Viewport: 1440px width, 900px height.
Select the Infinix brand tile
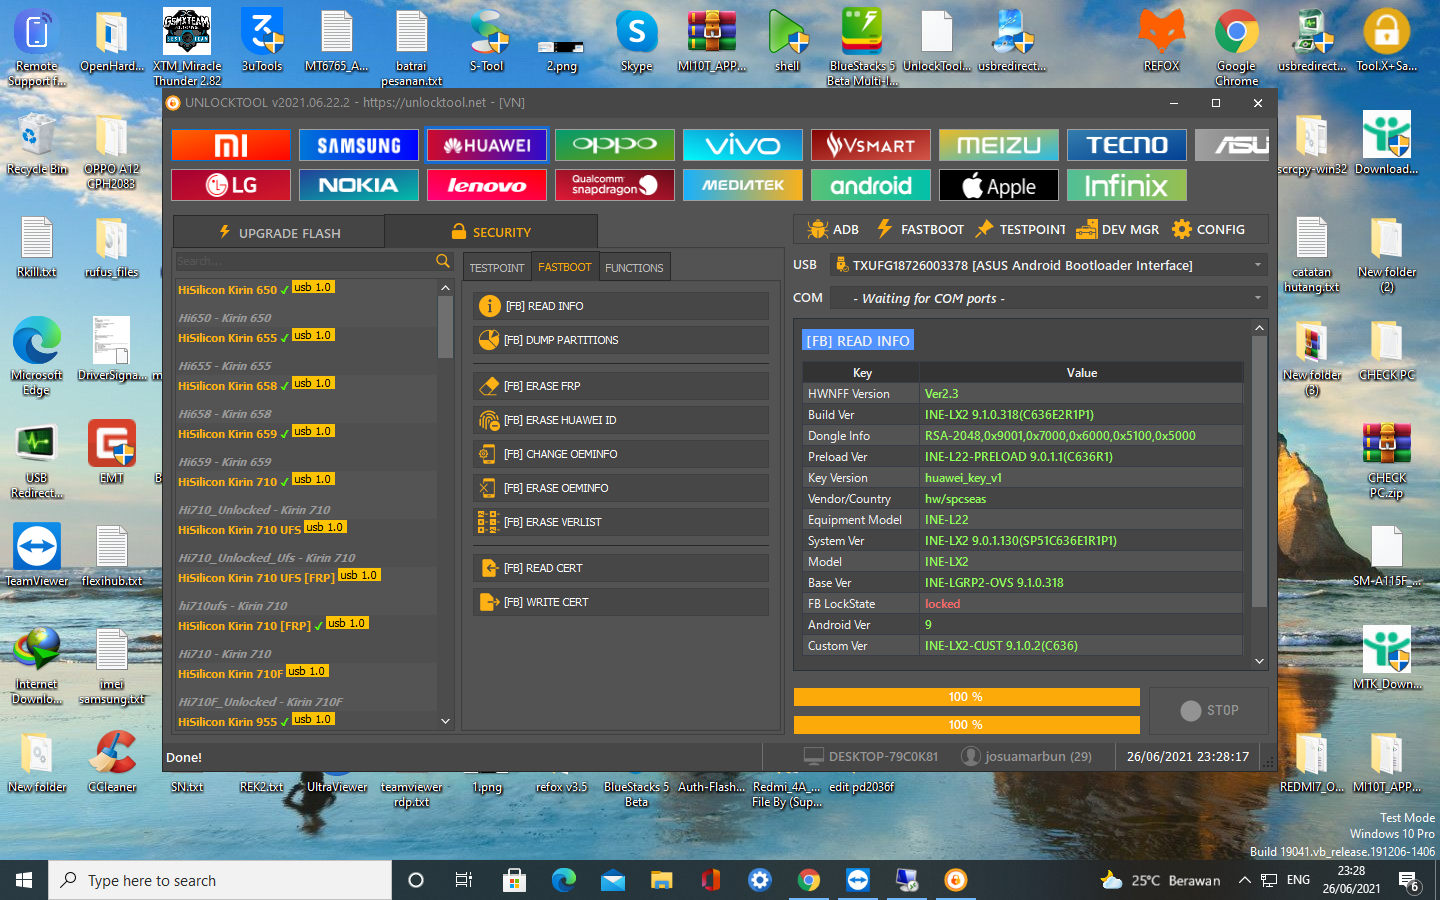click(1127, 185)
